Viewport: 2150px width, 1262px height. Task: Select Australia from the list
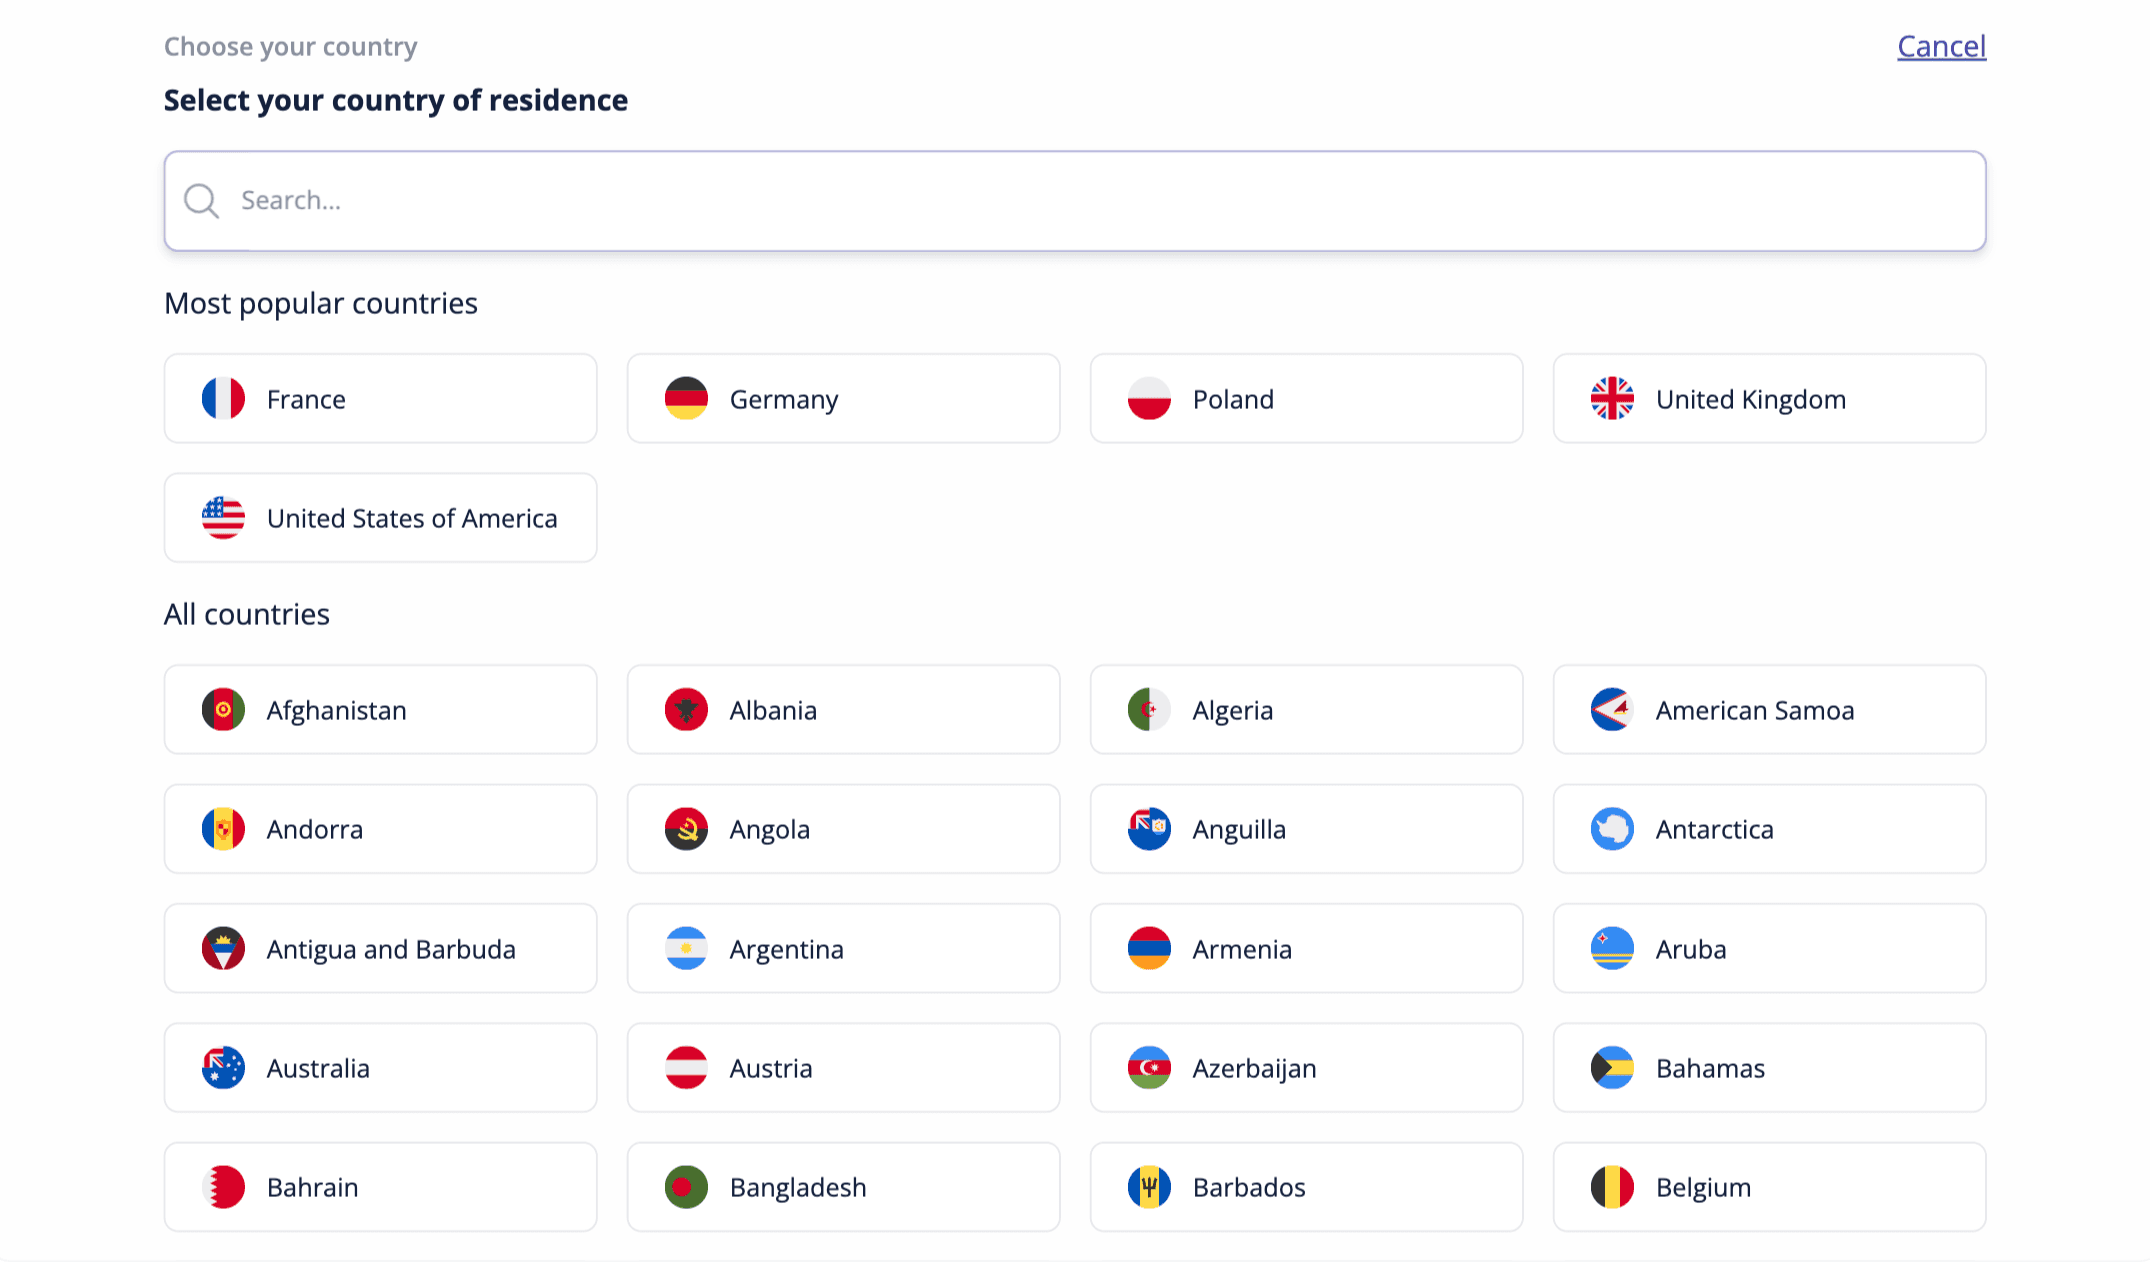coord(380,1068)
